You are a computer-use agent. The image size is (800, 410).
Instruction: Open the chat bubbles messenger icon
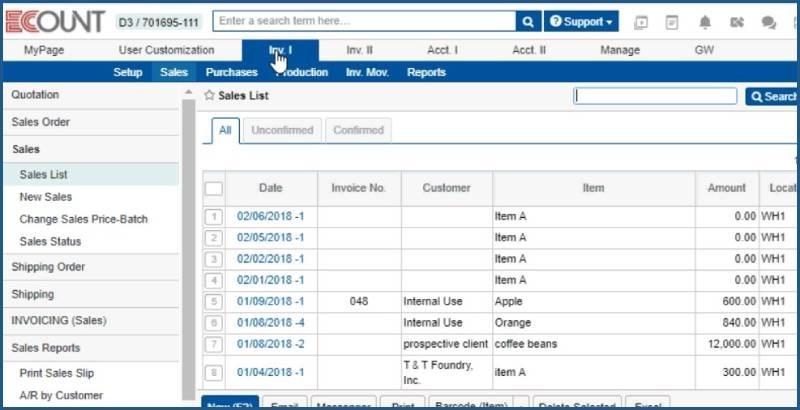pyautogui.click(x=769, y=22)
